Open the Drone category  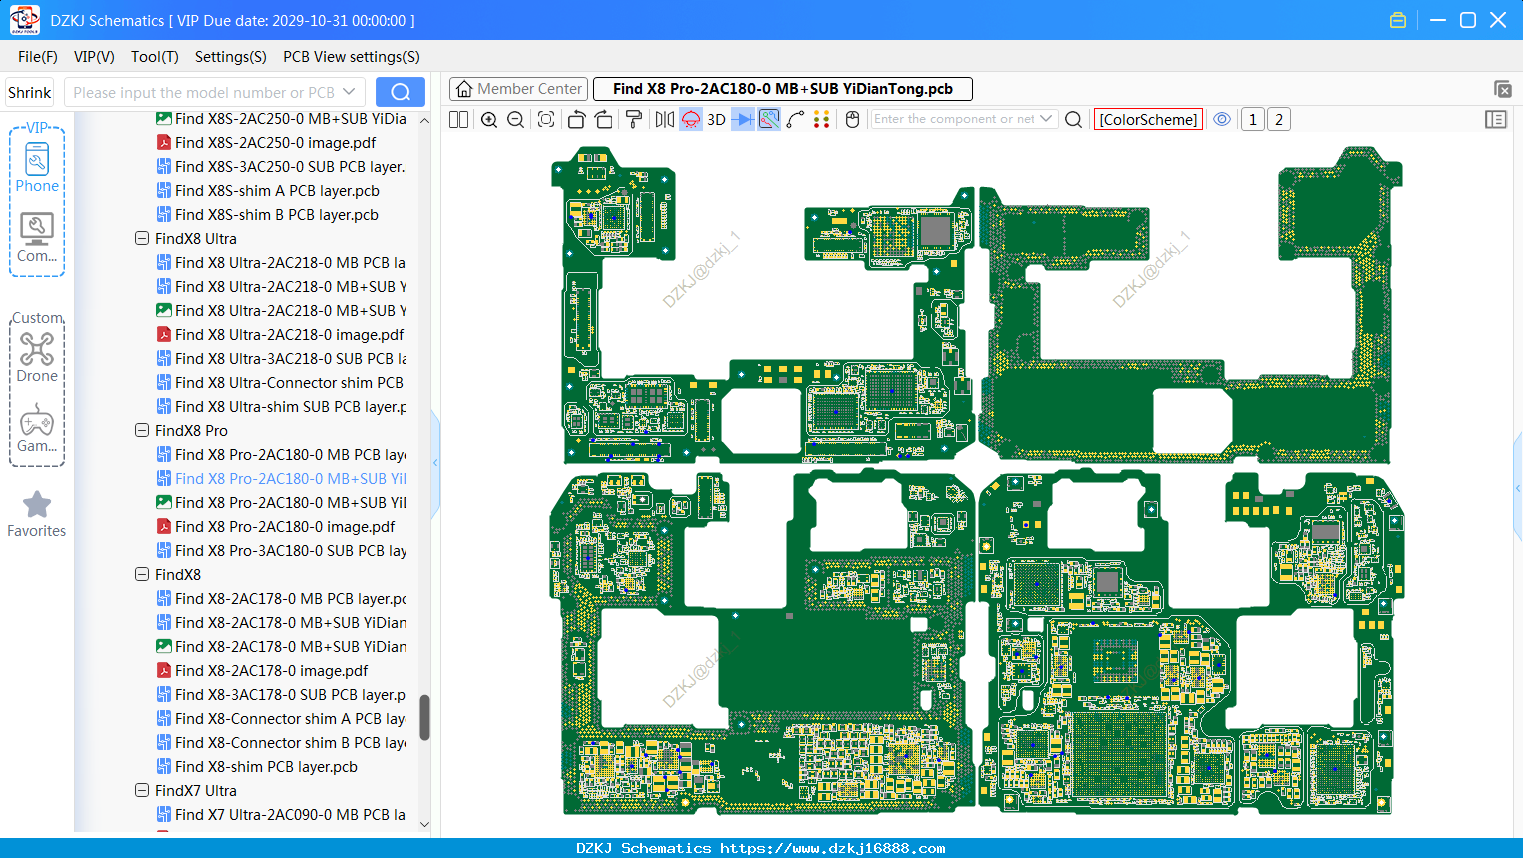37,357
